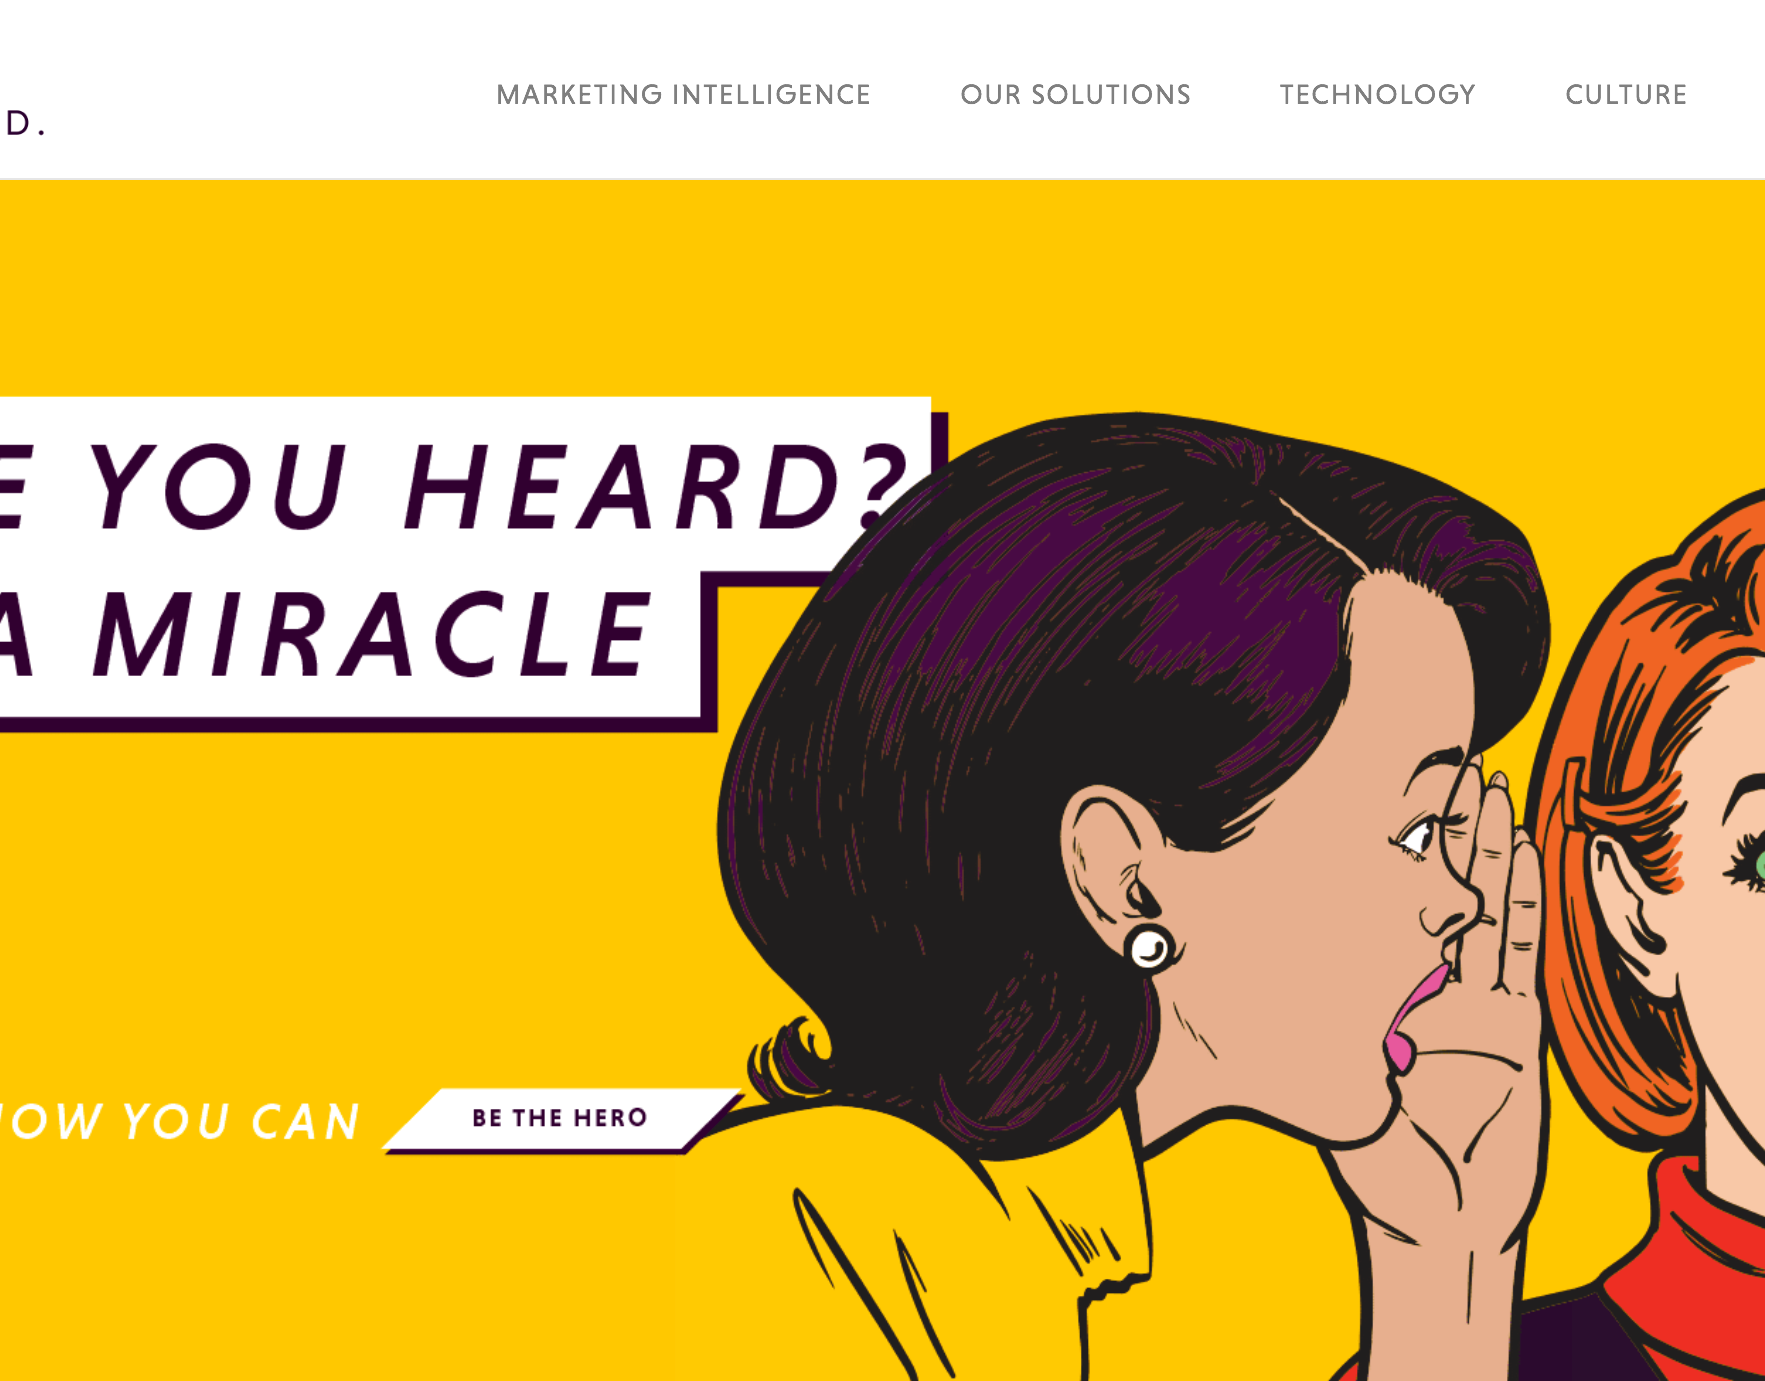Go to Our Solutions page
The width and height of the screenshot is (1765, 1381).
point(1075,95)
